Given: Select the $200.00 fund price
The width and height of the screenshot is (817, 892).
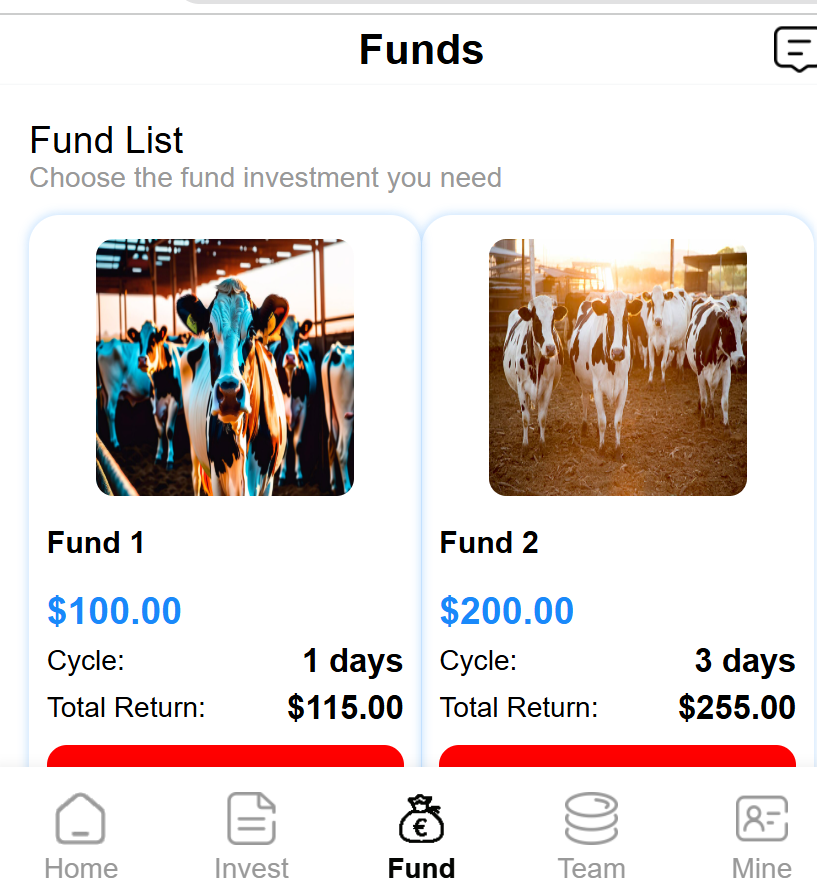Looking at the screenshot, I should [507, 611].
